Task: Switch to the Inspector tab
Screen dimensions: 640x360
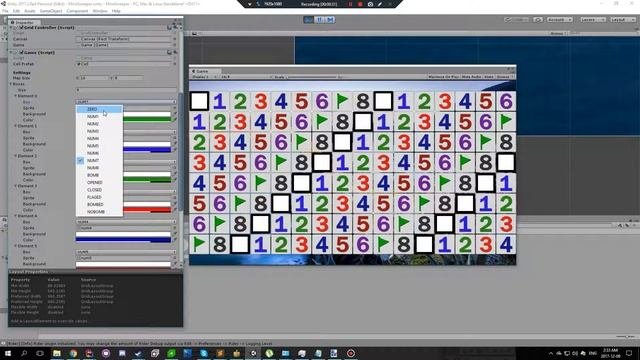Action: point(24,22)
